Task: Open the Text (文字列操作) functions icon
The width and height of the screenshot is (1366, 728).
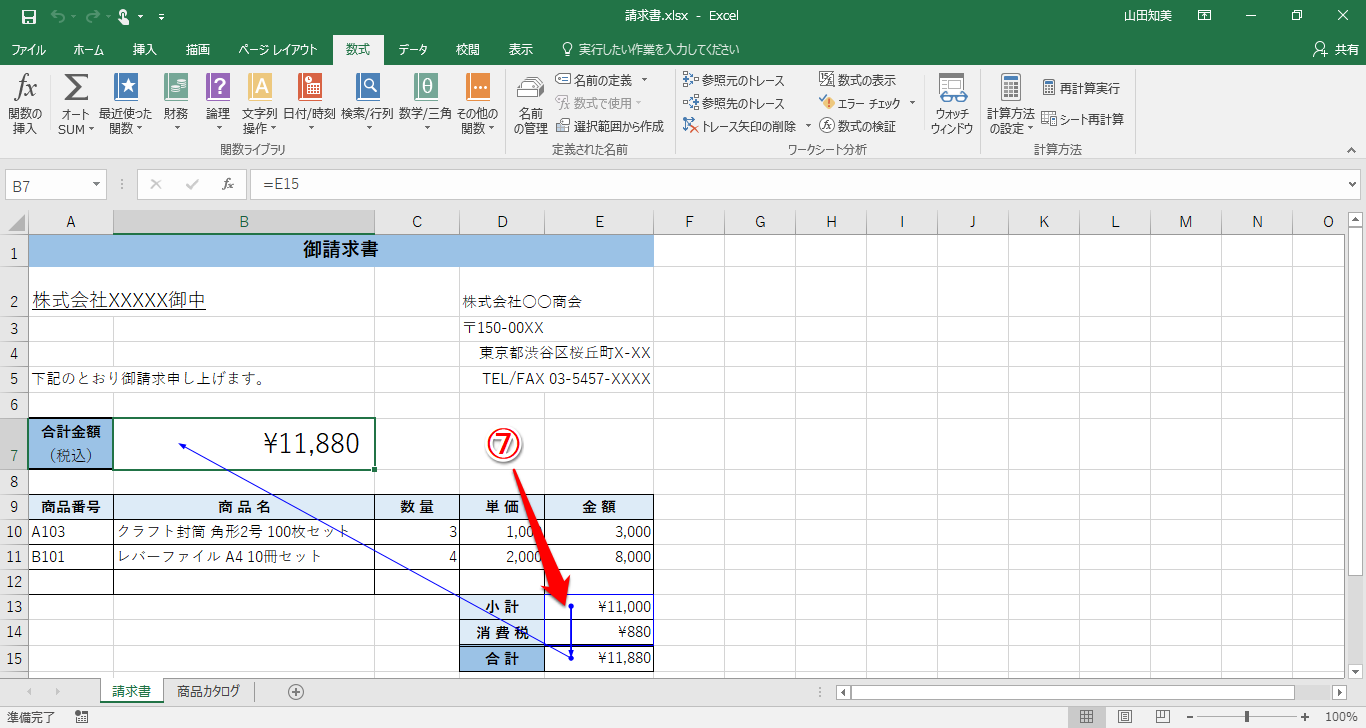Action: 260,88
